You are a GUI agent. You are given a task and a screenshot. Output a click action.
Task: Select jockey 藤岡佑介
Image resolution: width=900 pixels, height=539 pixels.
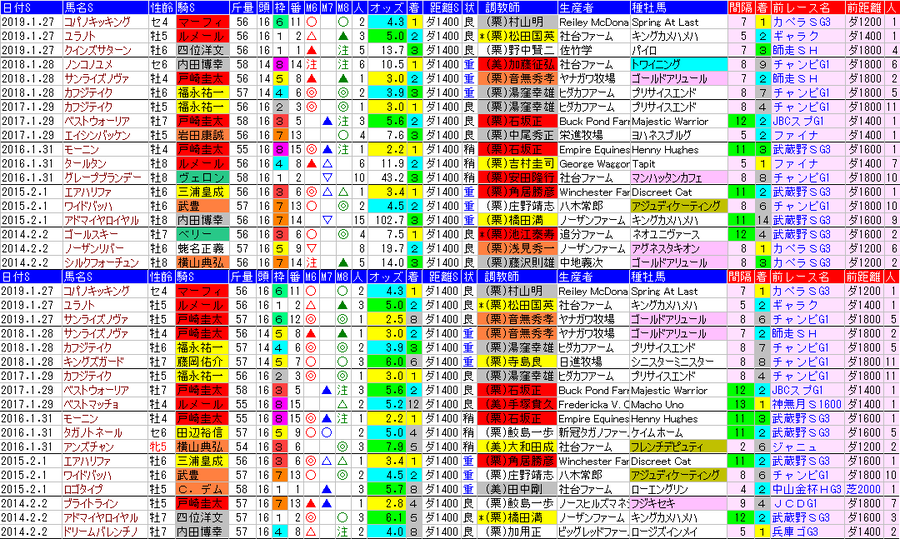point(202,362)
